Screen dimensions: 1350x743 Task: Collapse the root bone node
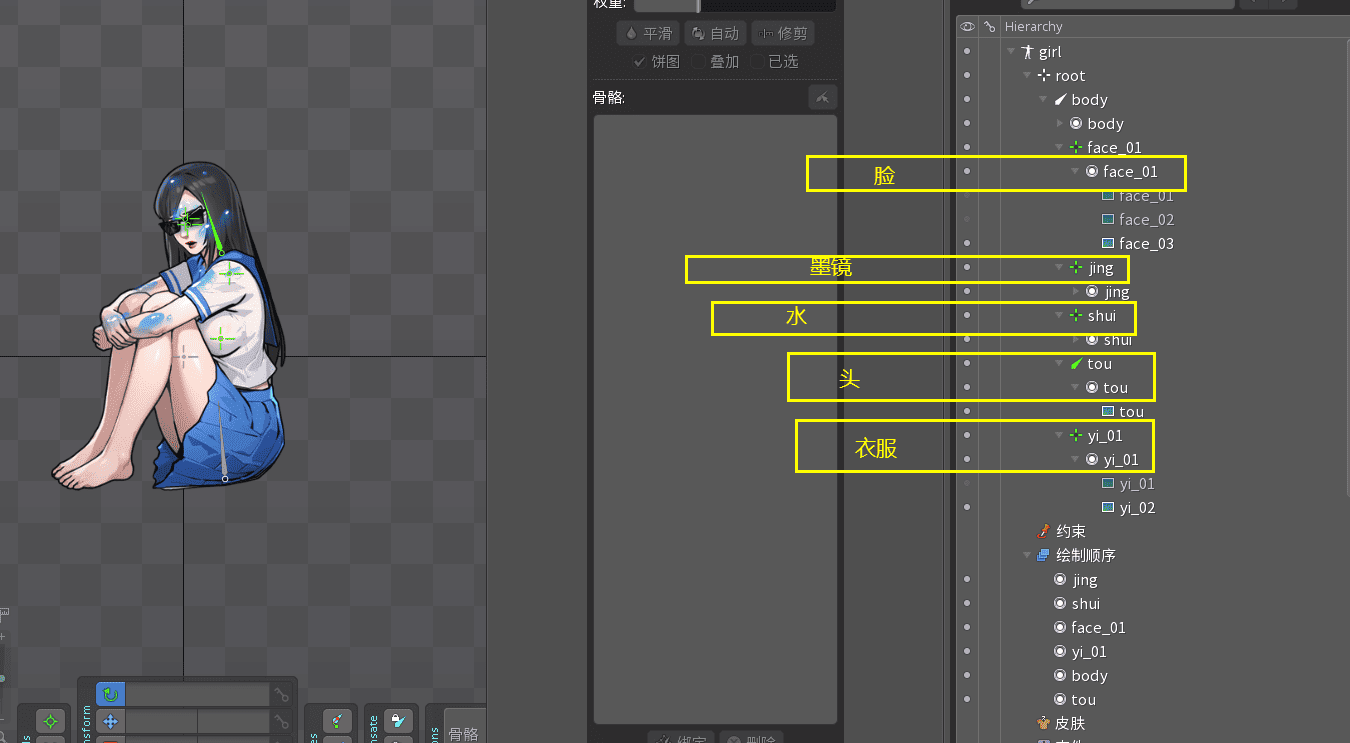click(1027, 76)
